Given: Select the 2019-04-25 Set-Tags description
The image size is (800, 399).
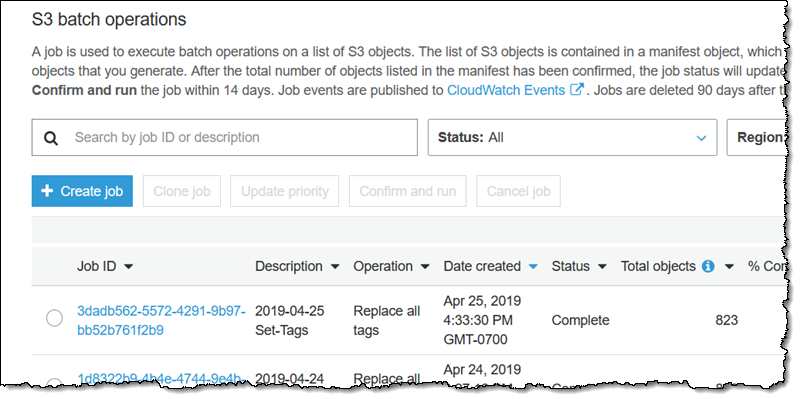Looking at the screenshot, I should 289,320.
